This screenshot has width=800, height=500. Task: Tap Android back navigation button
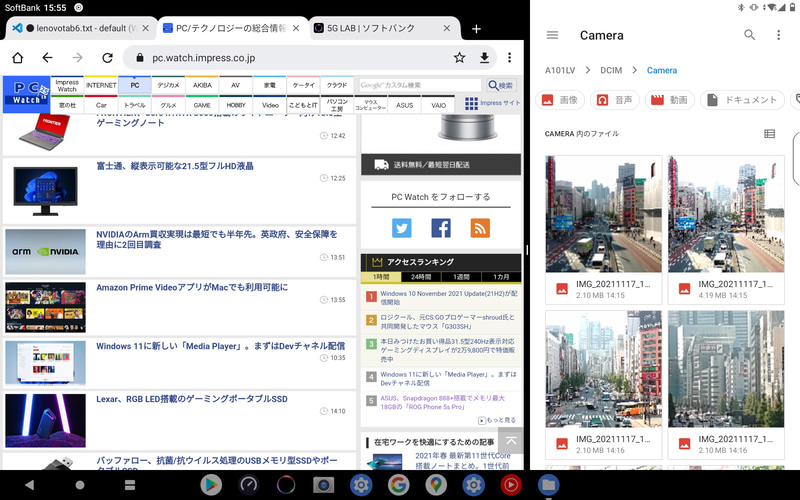coord(30,485)
